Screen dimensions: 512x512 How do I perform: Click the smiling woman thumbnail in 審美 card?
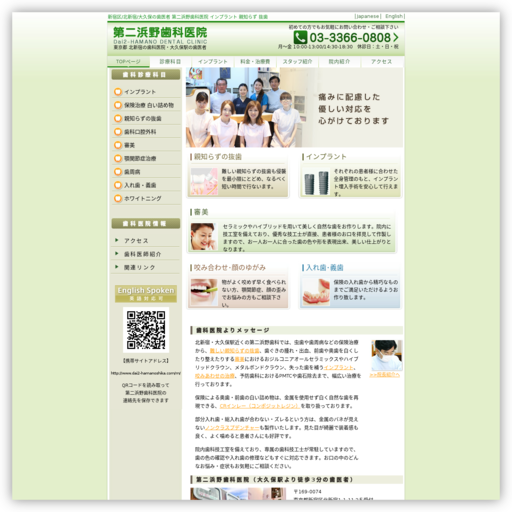tap(204, 237)
